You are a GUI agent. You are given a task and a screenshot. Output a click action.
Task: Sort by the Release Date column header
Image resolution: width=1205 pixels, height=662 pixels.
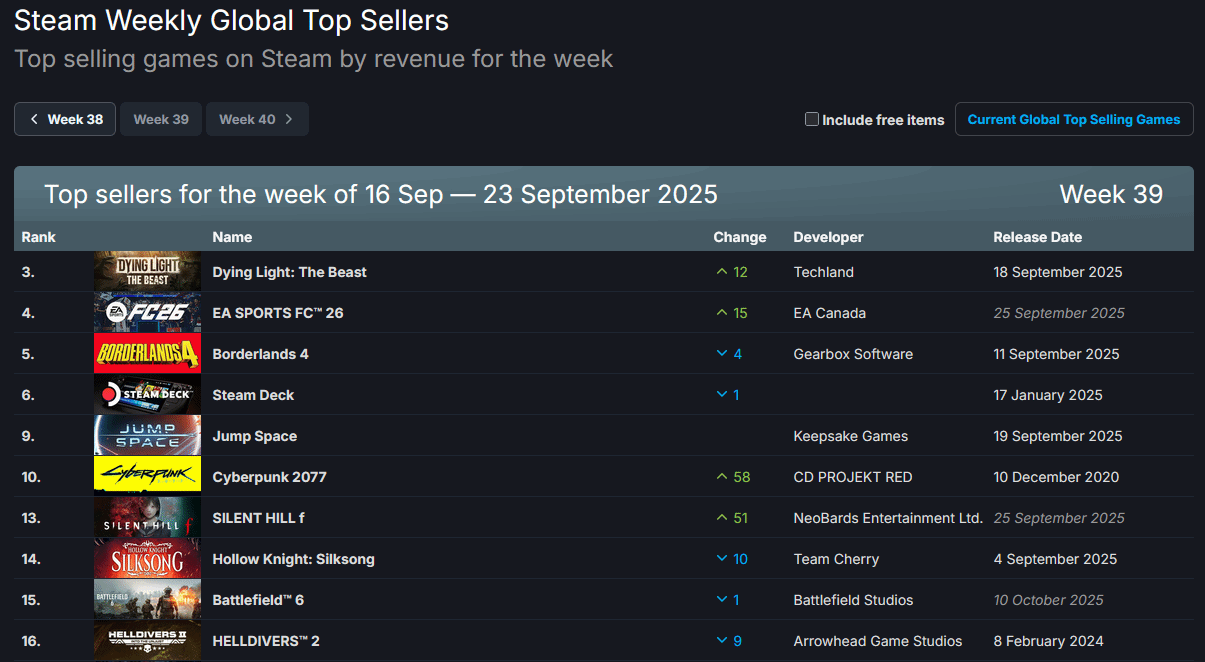click(1037, 237)
